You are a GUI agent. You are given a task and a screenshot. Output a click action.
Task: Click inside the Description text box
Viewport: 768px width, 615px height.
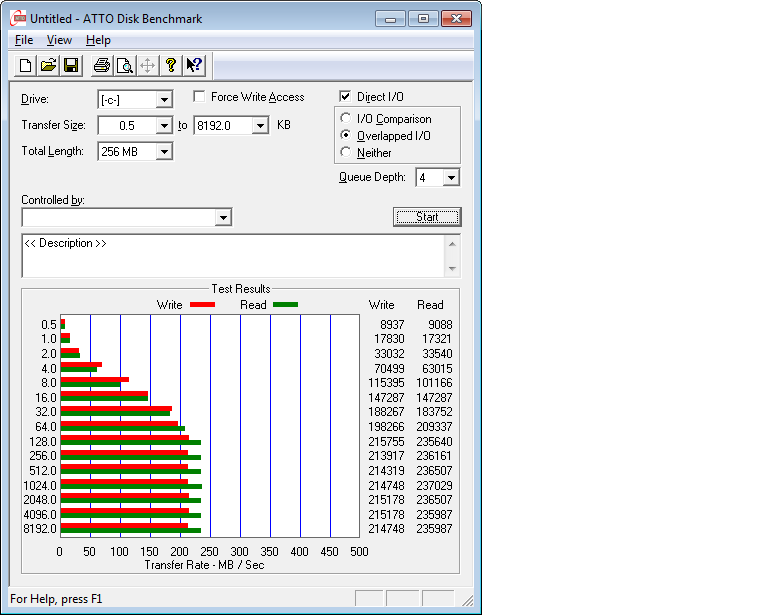coord(233,256)
